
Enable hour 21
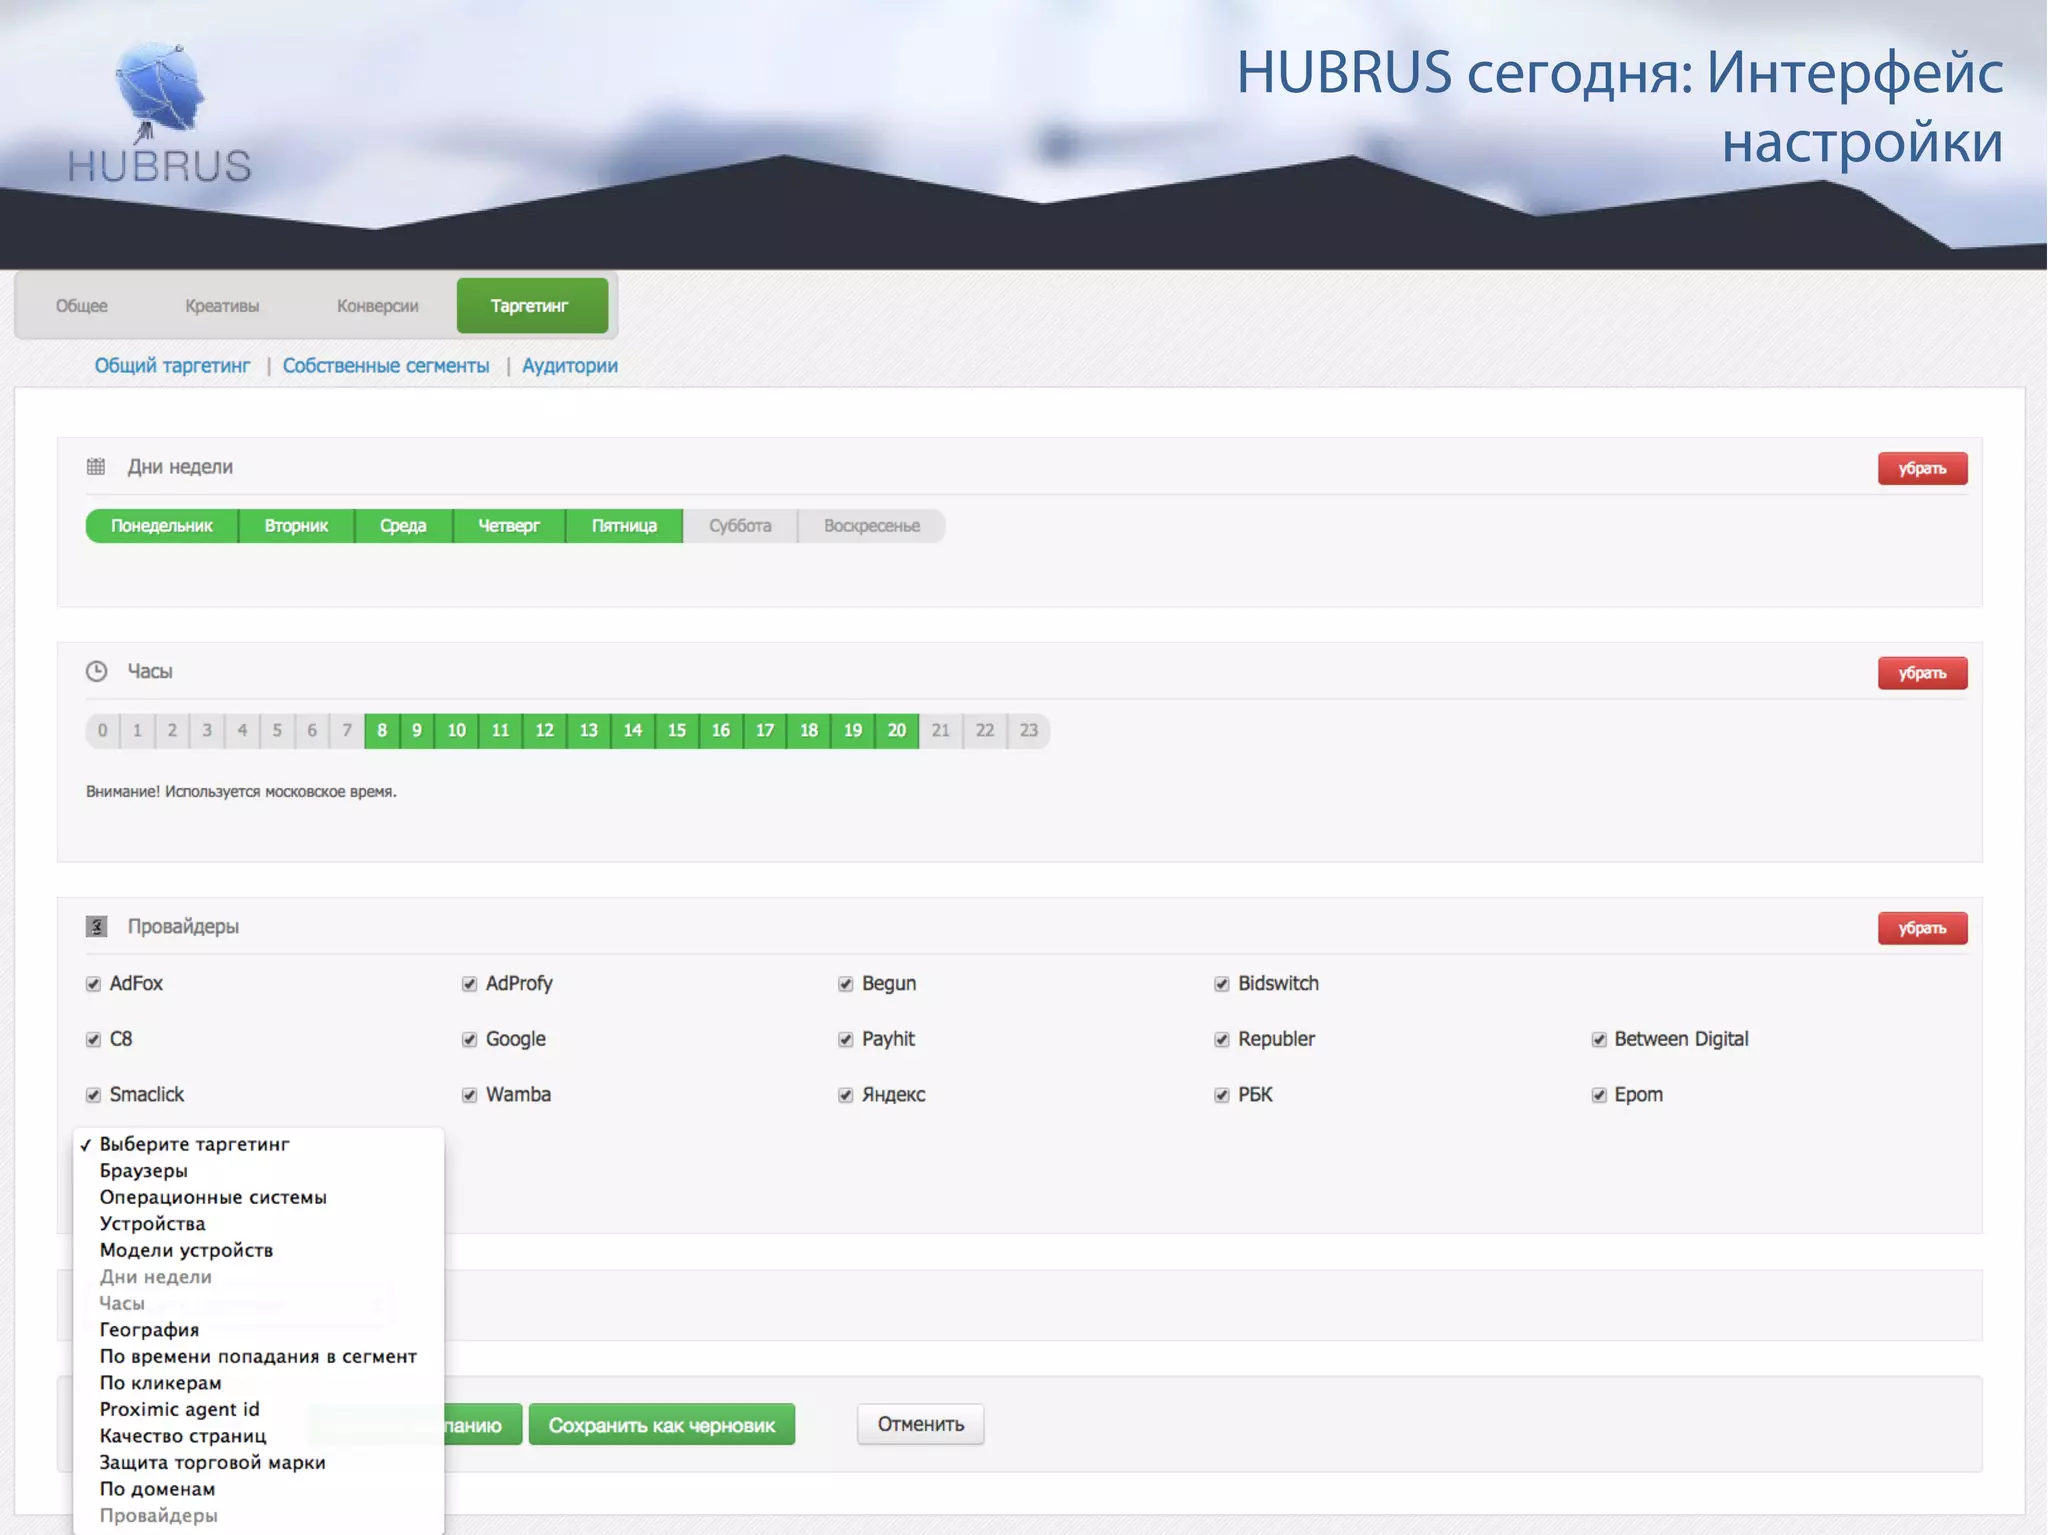941,731
